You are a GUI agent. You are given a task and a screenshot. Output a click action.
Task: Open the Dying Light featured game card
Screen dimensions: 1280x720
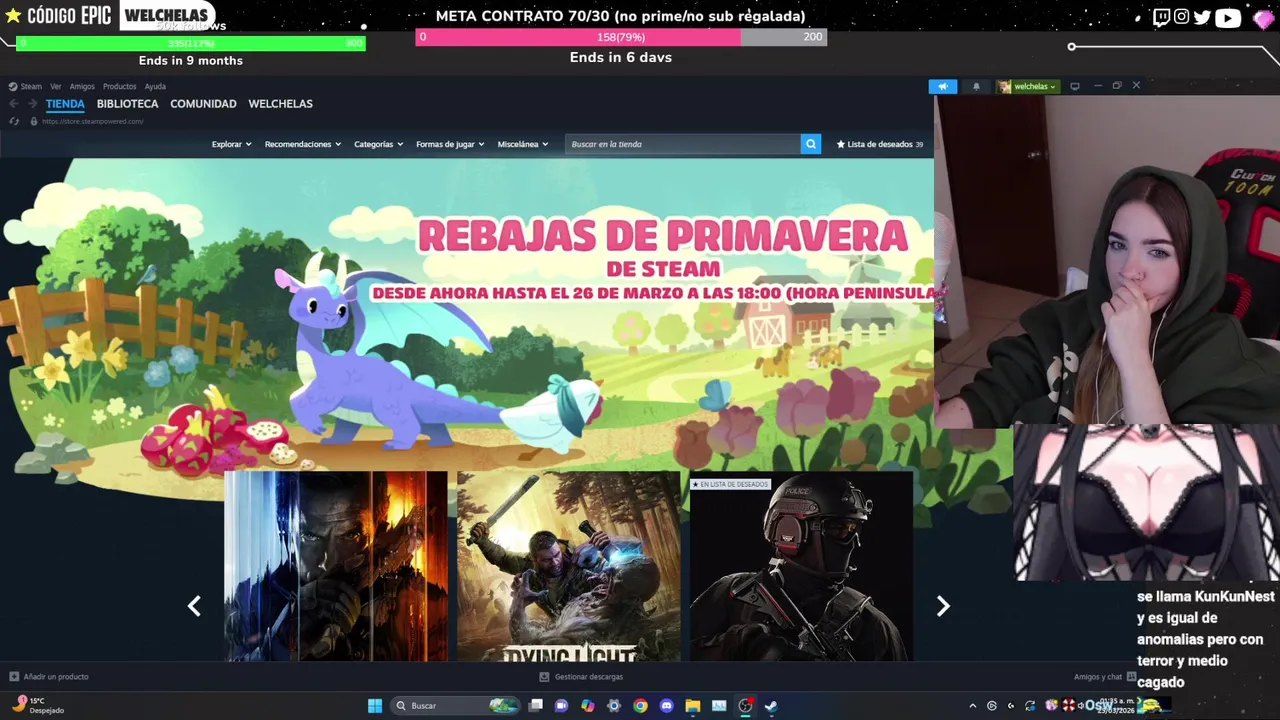[568, 566]
